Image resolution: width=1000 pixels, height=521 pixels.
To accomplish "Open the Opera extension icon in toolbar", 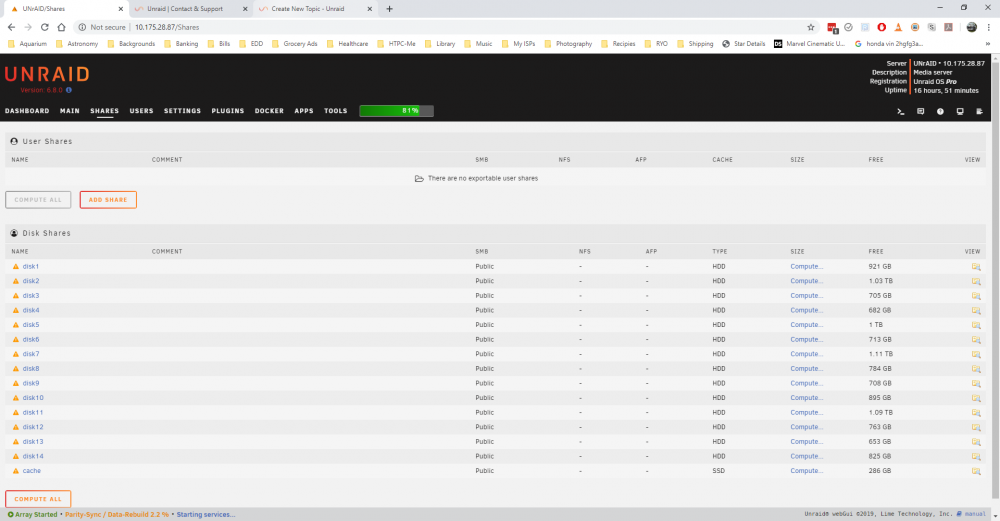I will tap(881, 27).
